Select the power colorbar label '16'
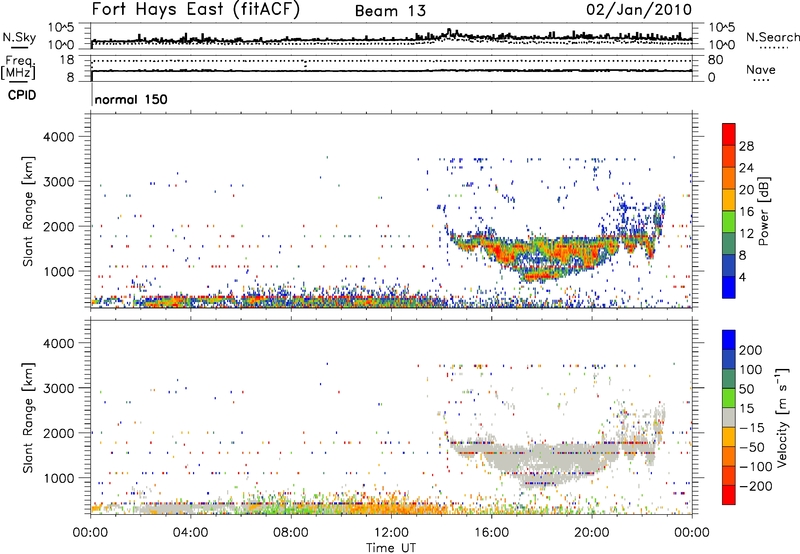 746,212
